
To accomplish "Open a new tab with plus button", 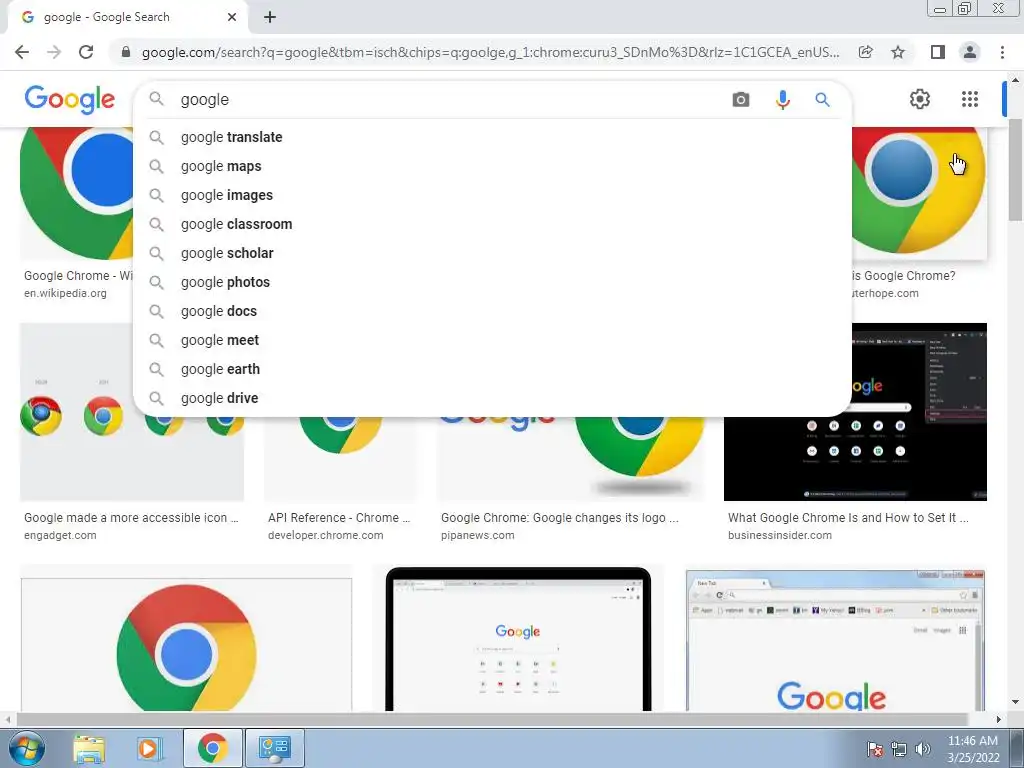I will coord(270,17).
